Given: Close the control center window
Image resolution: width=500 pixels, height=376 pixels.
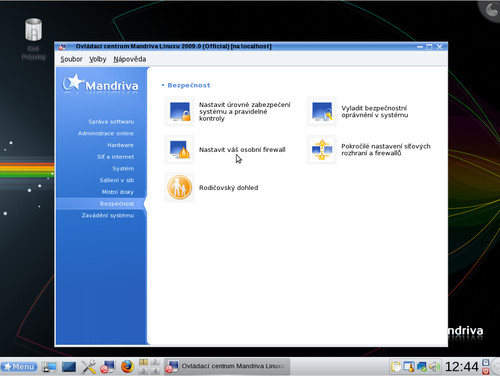Looking at the screenshot, I should click(440, 47).
